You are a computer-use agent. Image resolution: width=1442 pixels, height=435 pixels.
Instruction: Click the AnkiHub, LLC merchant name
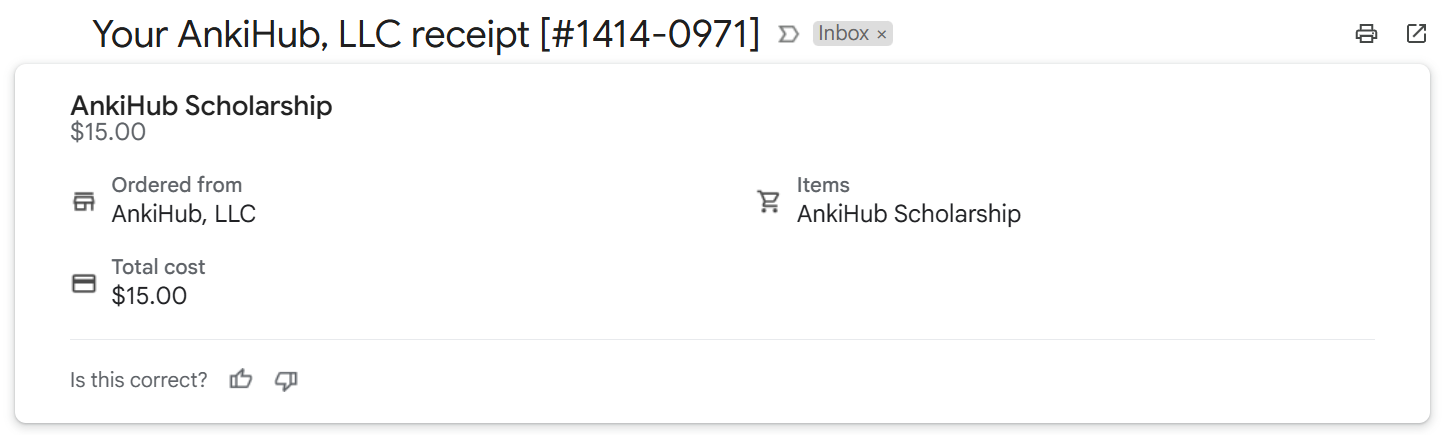tap(183, 214)
